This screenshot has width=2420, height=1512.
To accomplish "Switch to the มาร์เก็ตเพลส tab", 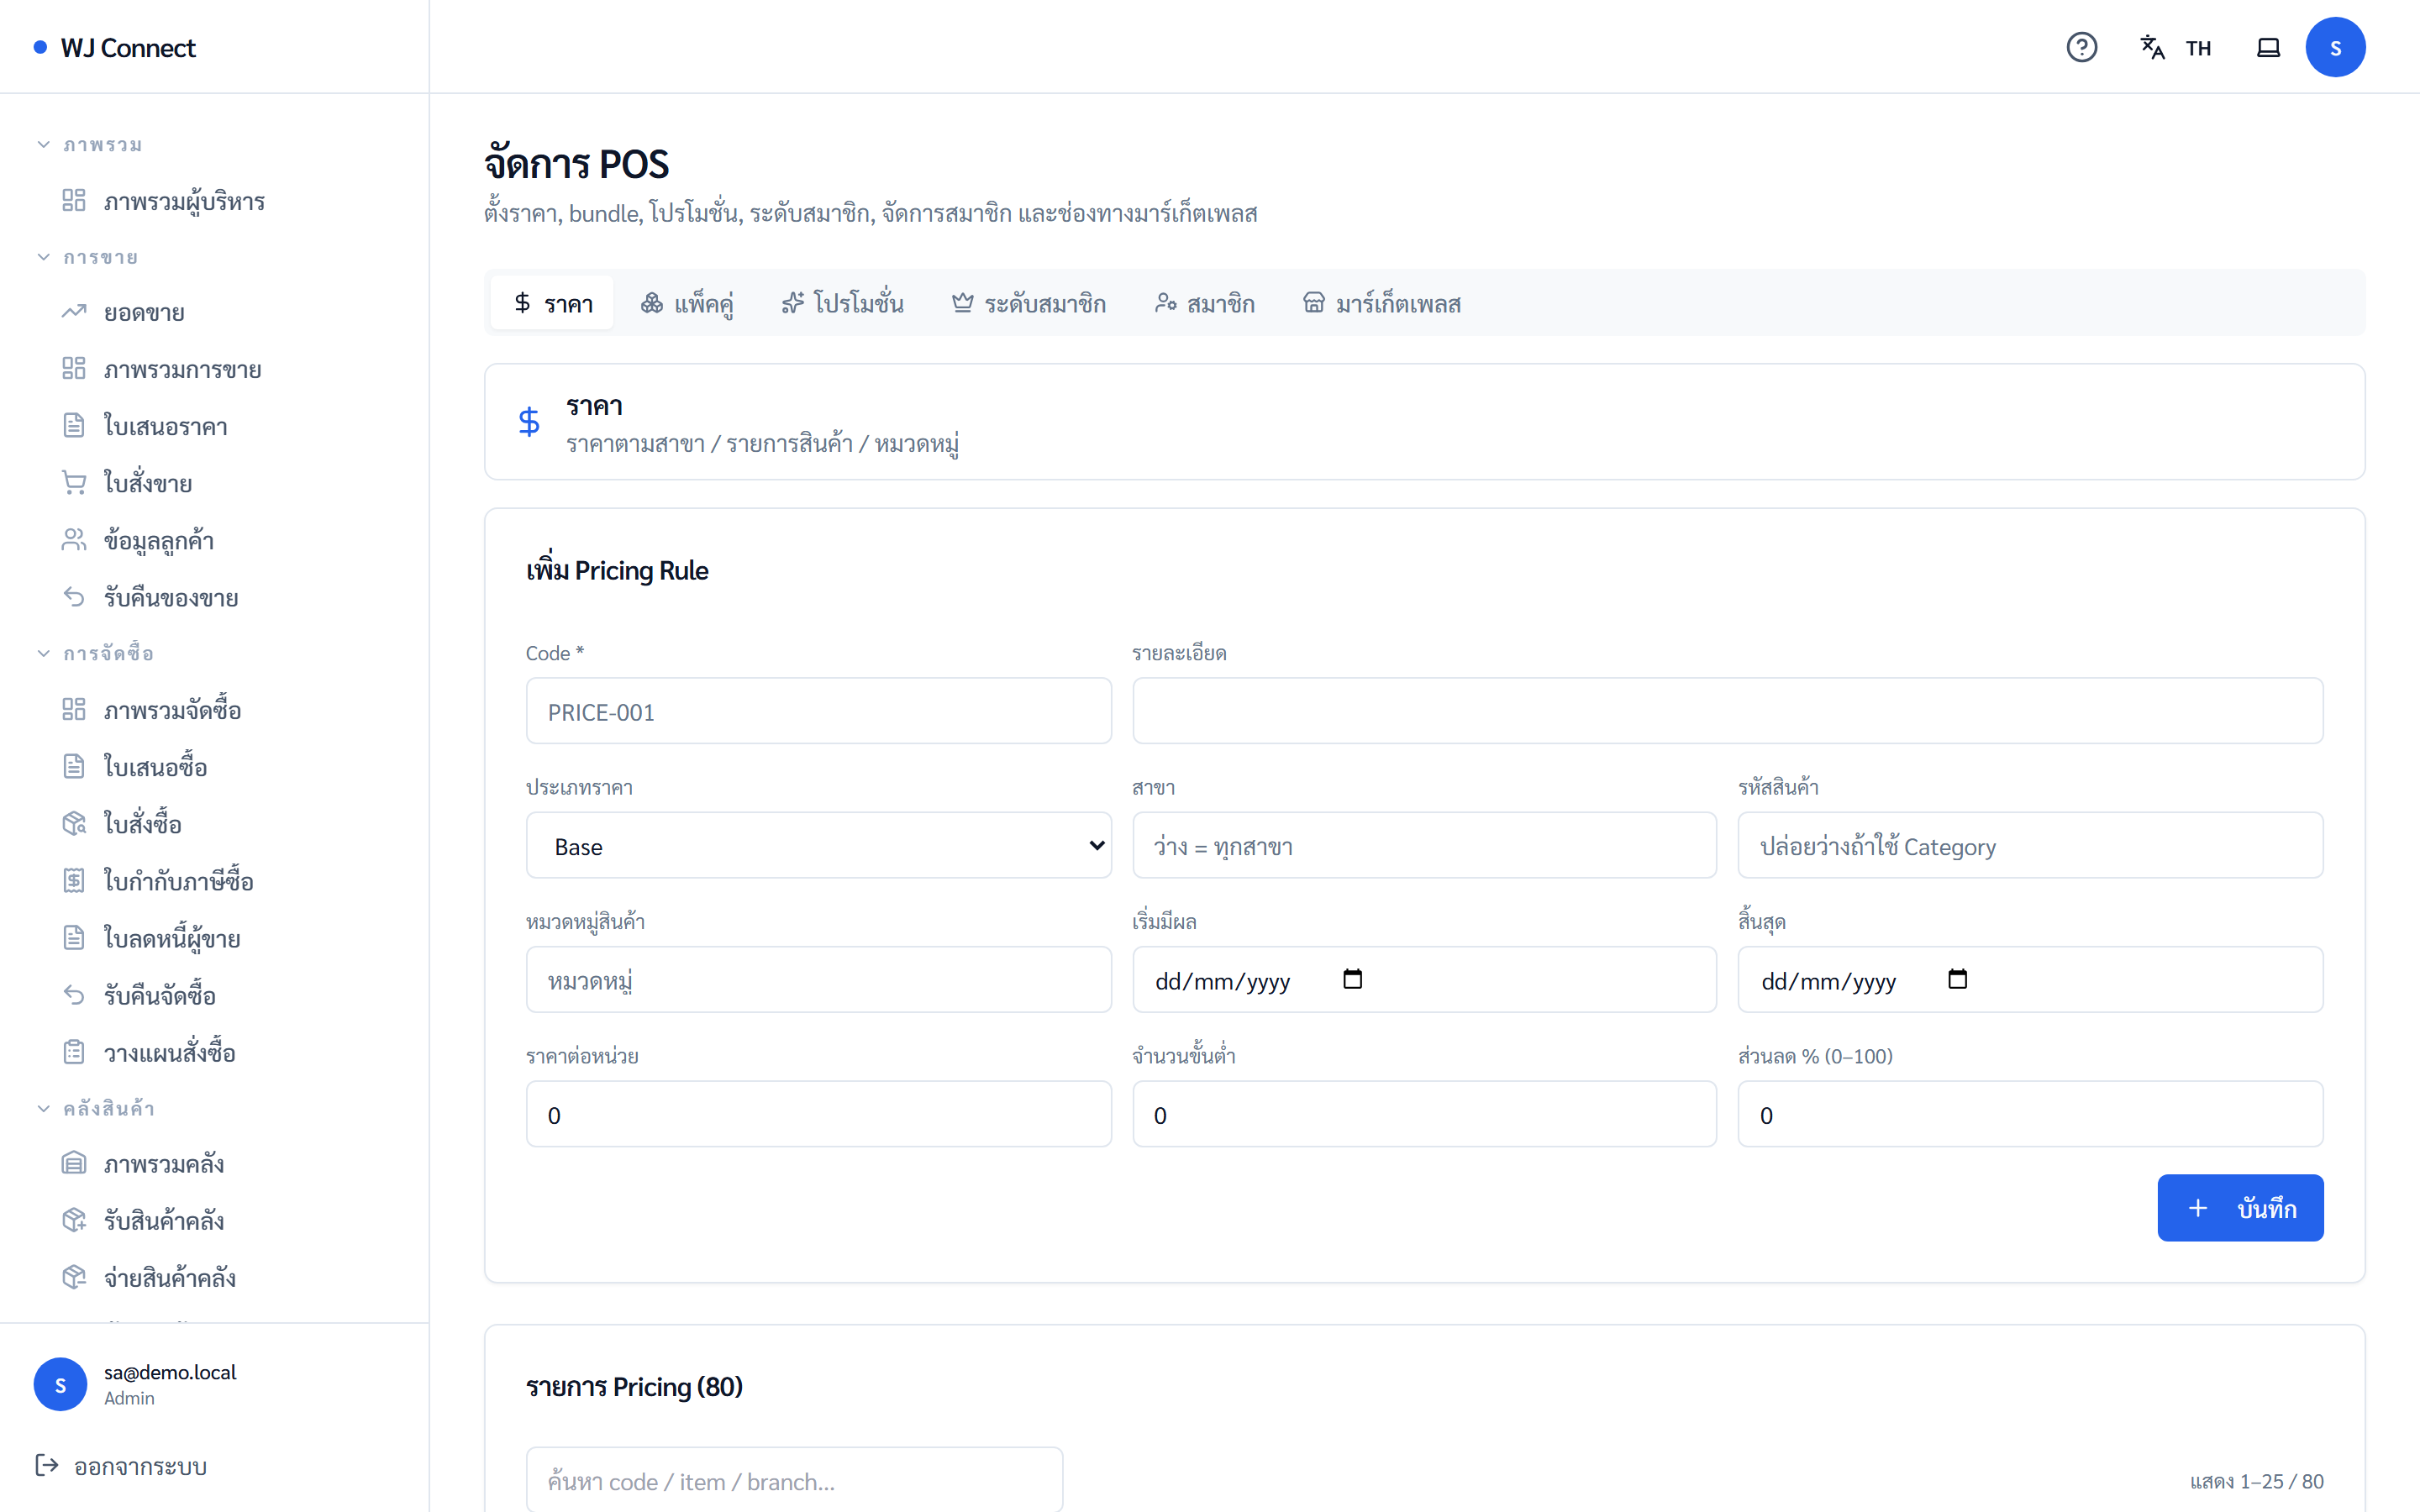I will 1381,303.
